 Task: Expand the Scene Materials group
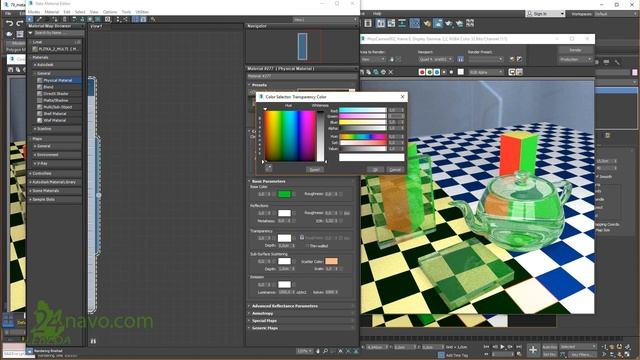pyautogui.click(x=55, y=191)
